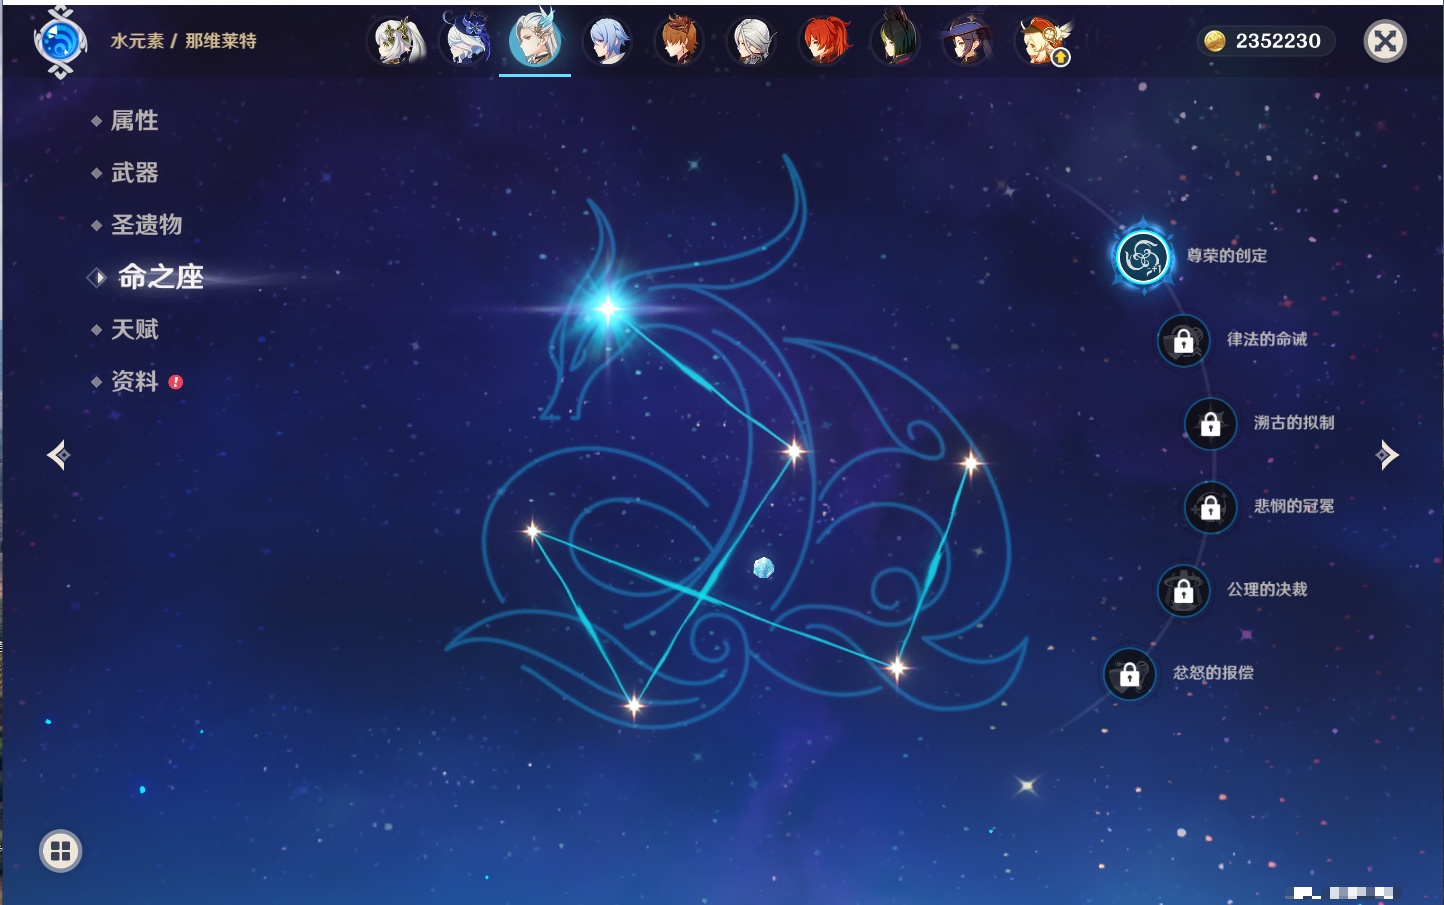Click the red alert badge beside 资料
This screenshot has height=905, width=1444.
176,382
